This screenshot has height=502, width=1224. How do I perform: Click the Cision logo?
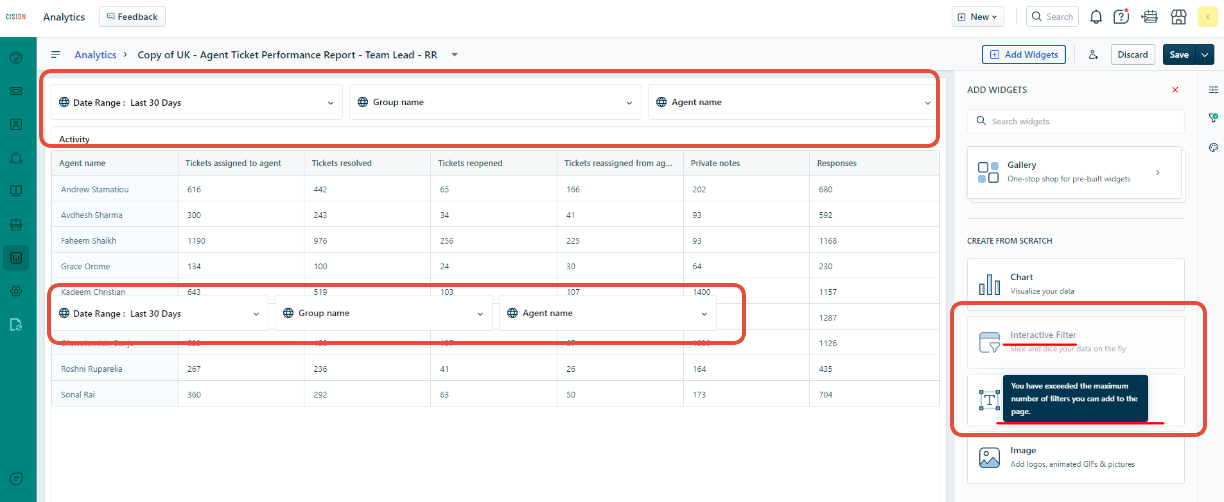pos(16,16)
